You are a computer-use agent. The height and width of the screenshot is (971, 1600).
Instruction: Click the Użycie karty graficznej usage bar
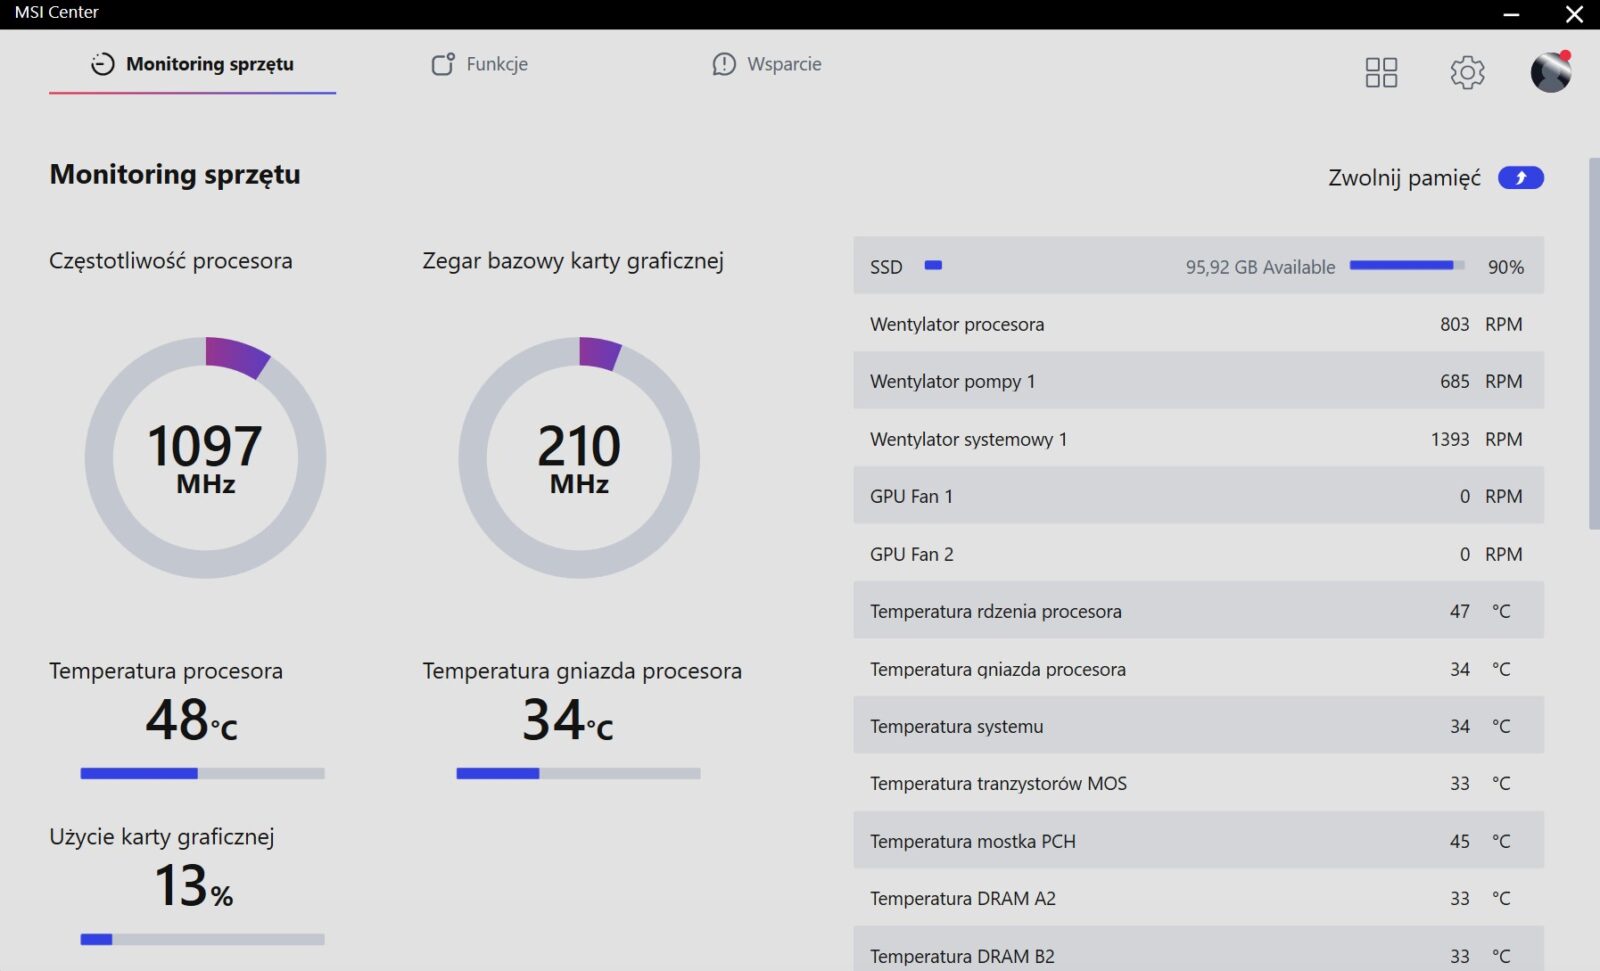pos(202,939)
